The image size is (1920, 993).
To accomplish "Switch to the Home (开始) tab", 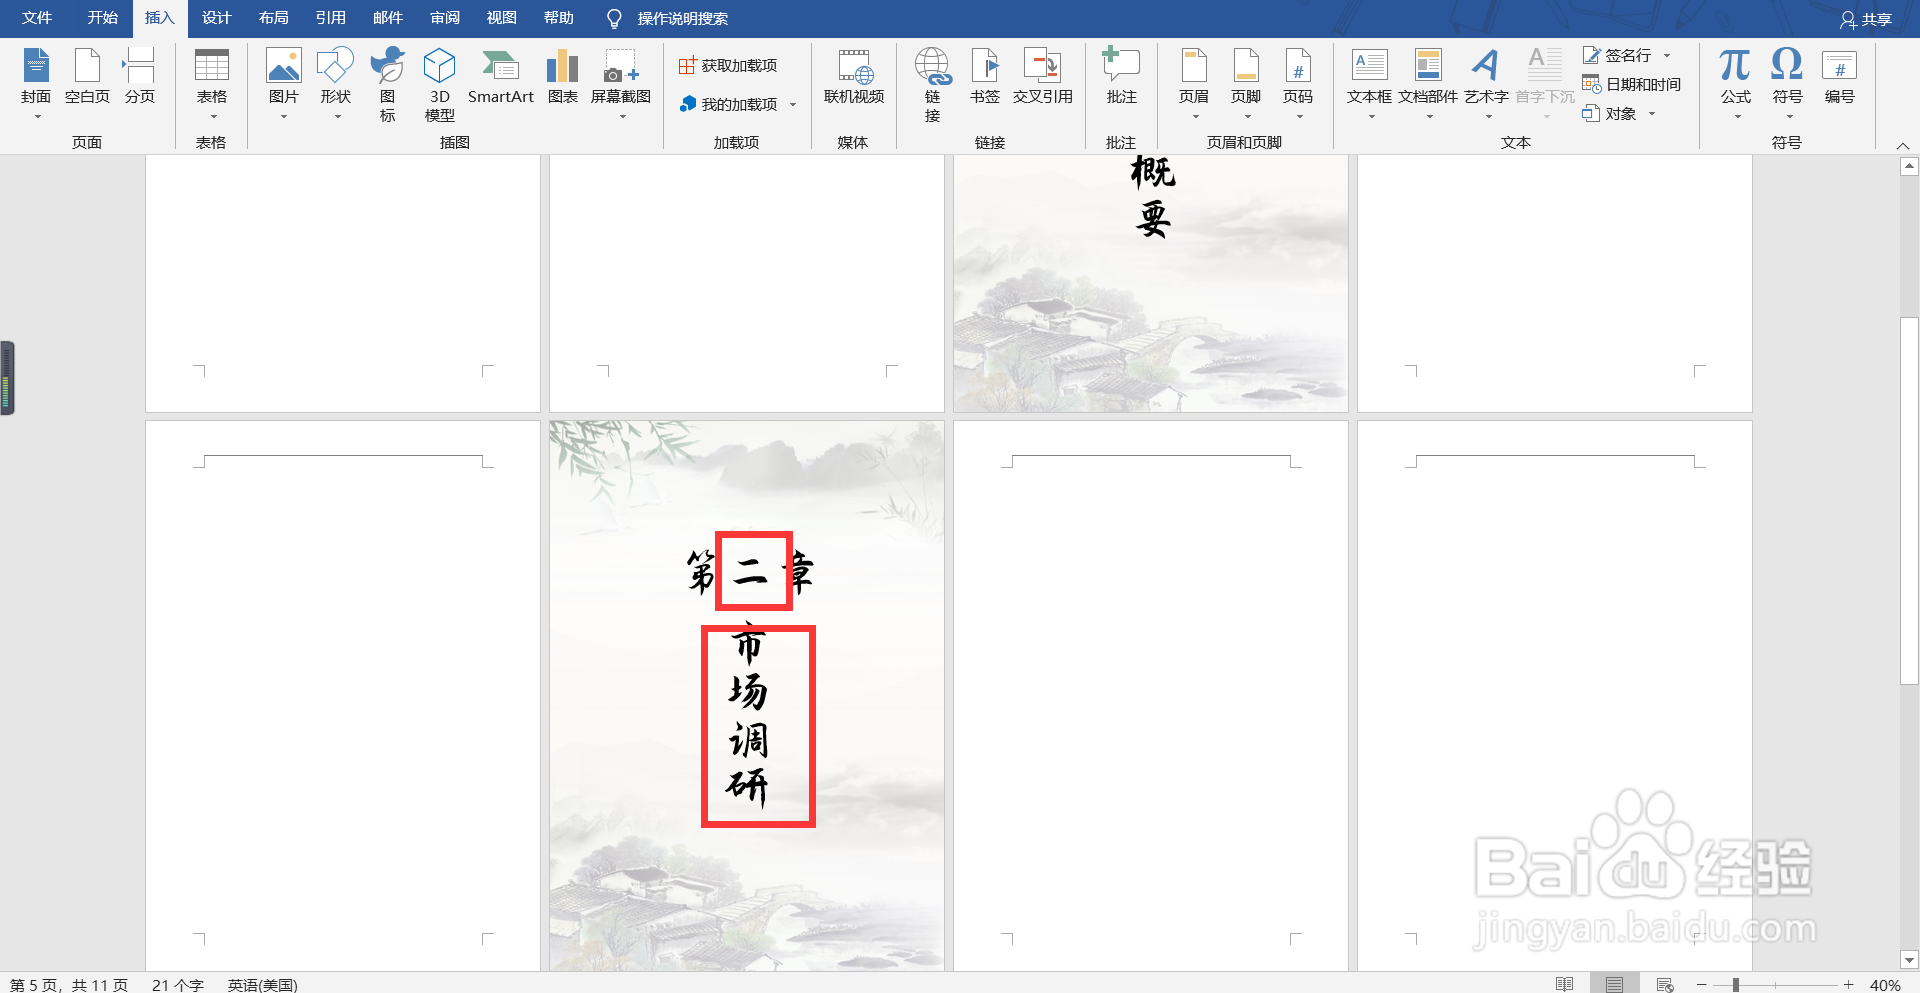I will [x=102, y=18].
